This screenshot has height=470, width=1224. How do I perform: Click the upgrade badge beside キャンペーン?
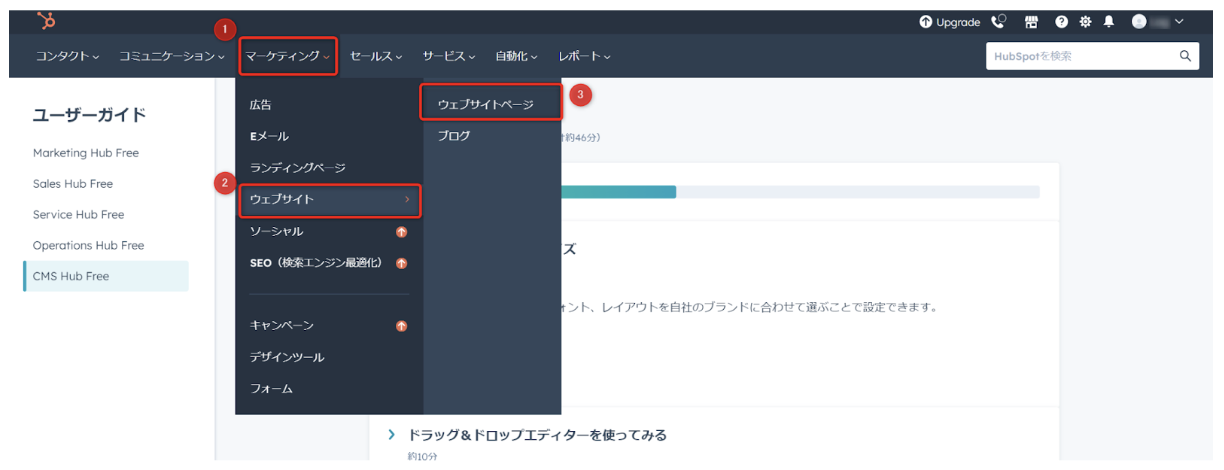pos(401,326)
